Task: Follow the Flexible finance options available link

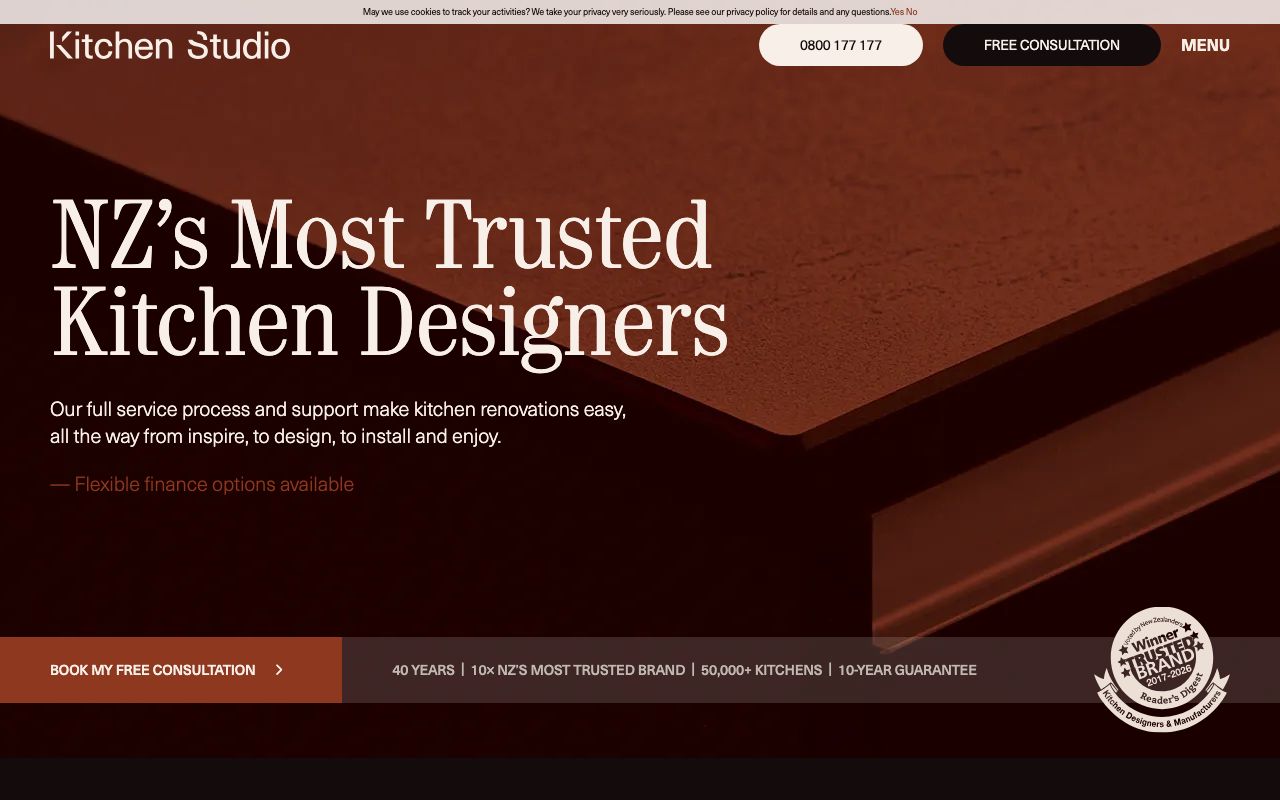Action: click(202, 484)
